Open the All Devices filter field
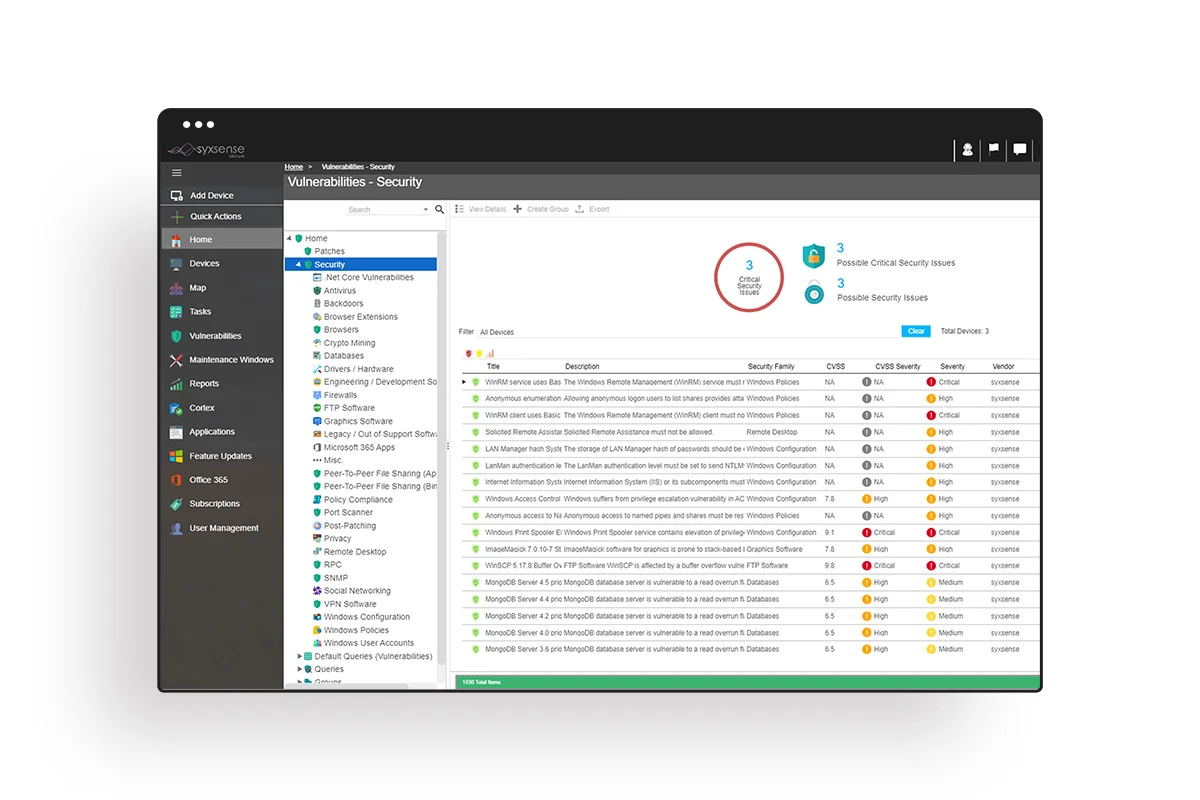 [x=688, y=332]
